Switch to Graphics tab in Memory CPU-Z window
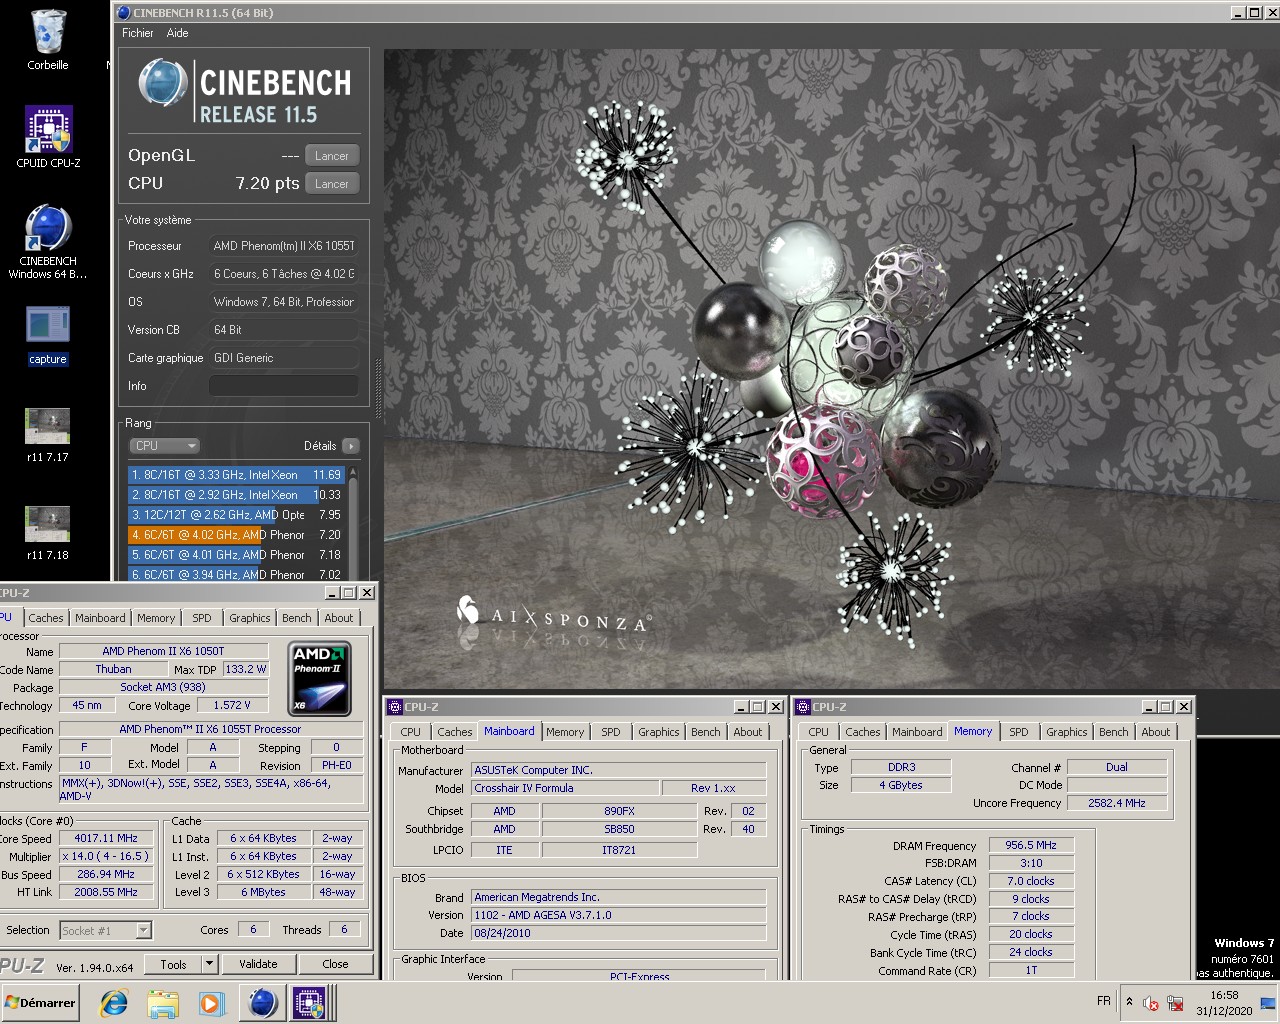 (x=1067, y=732)
